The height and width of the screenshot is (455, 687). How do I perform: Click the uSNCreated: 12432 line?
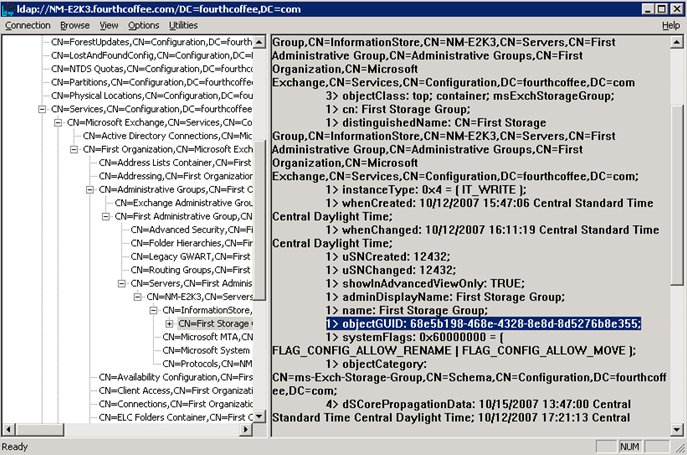tap(388, 257)
